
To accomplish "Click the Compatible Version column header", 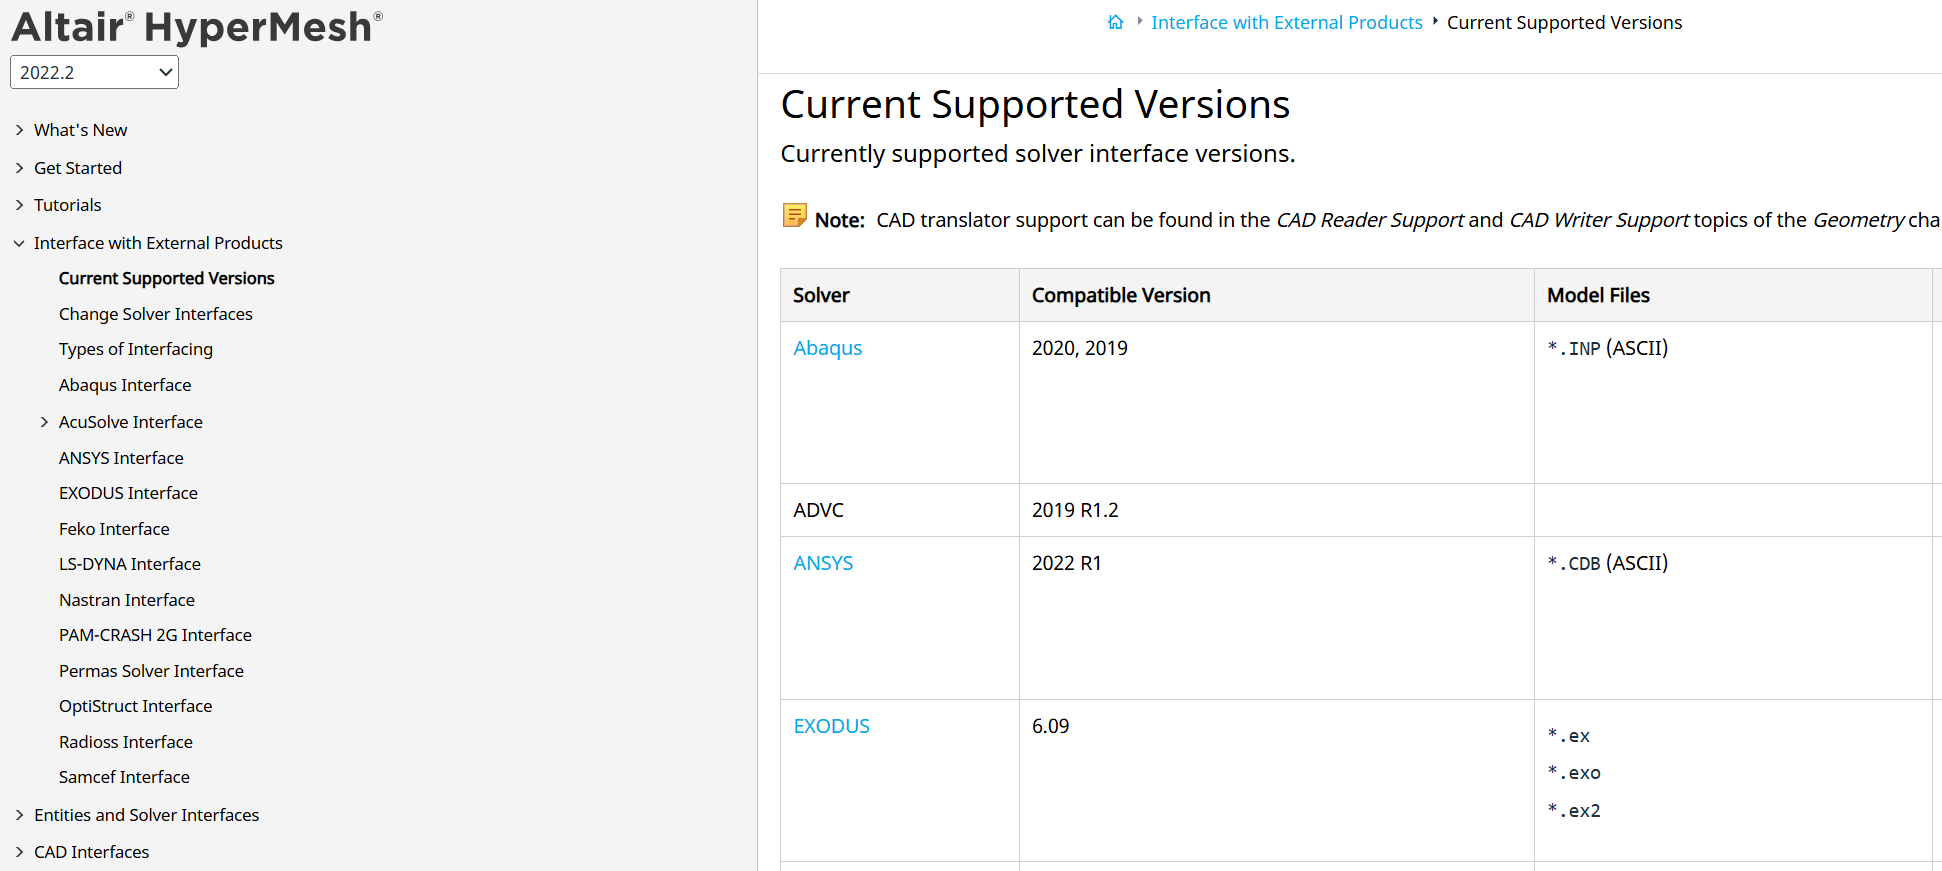I will tap(1277, 295).
